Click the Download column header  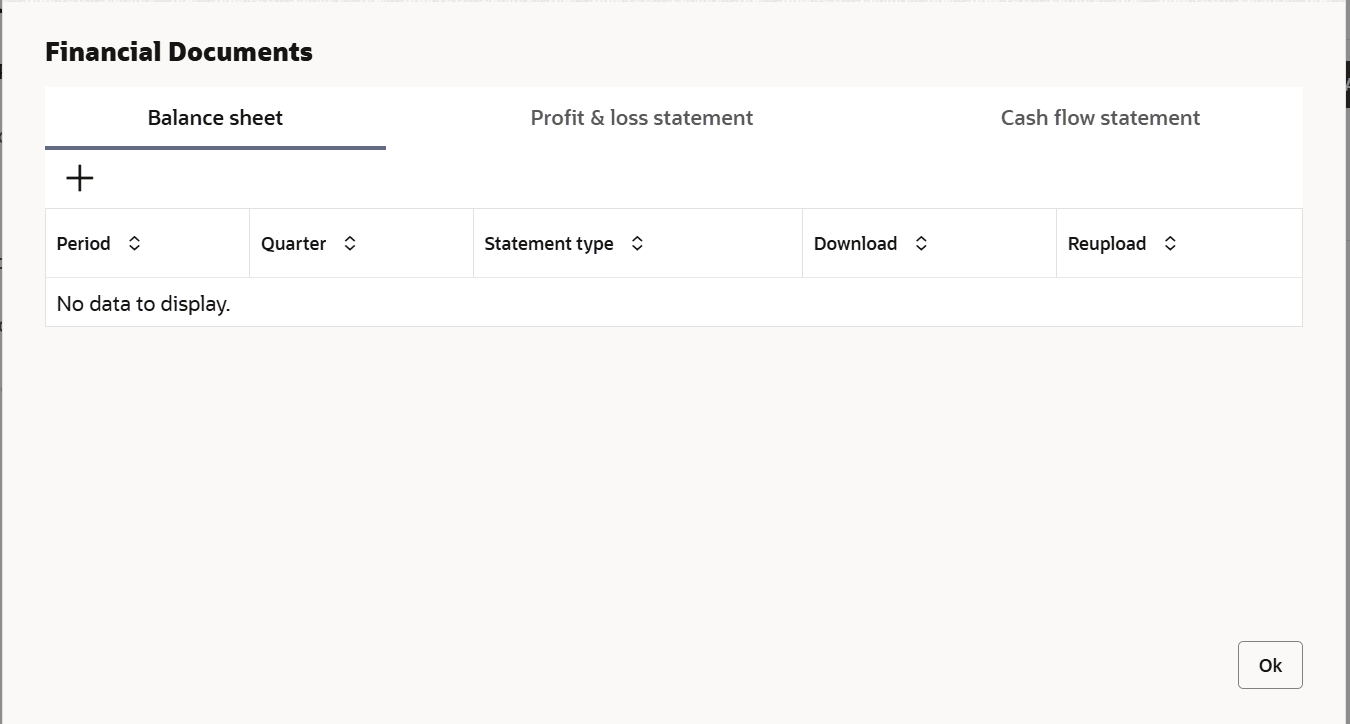856,244
